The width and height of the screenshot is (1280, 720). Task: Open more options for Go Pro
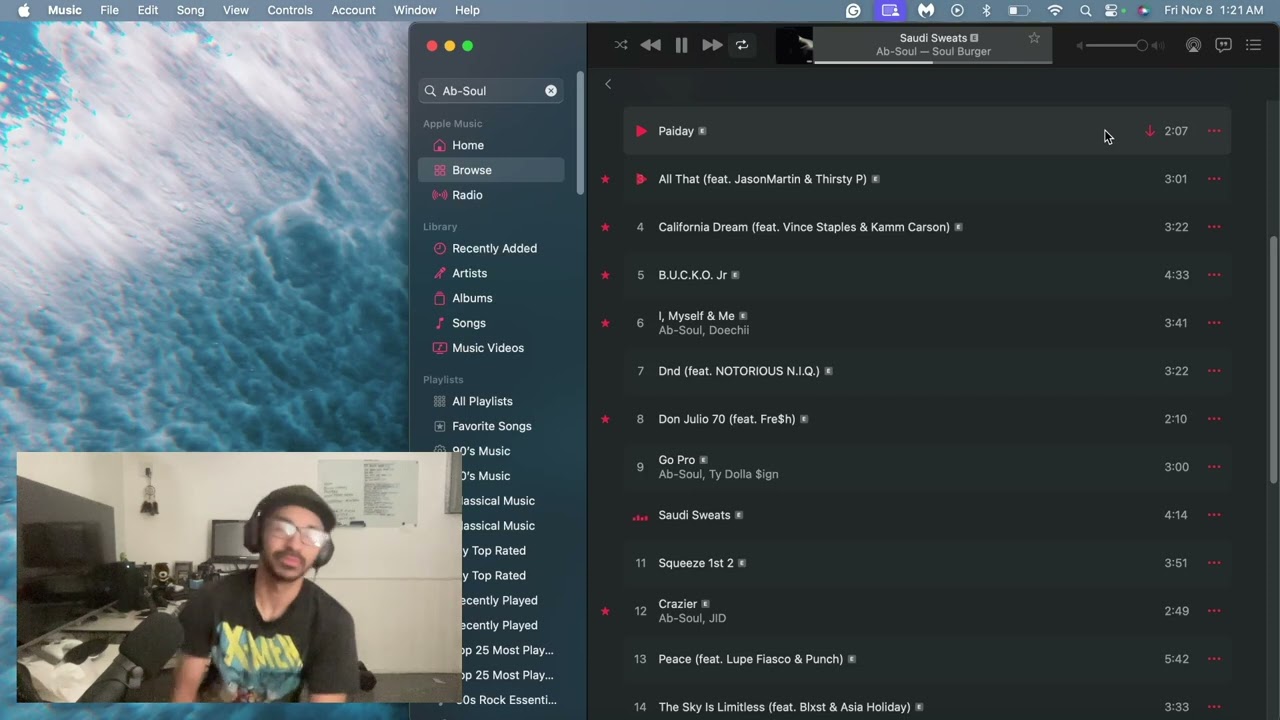point(1214,467)
